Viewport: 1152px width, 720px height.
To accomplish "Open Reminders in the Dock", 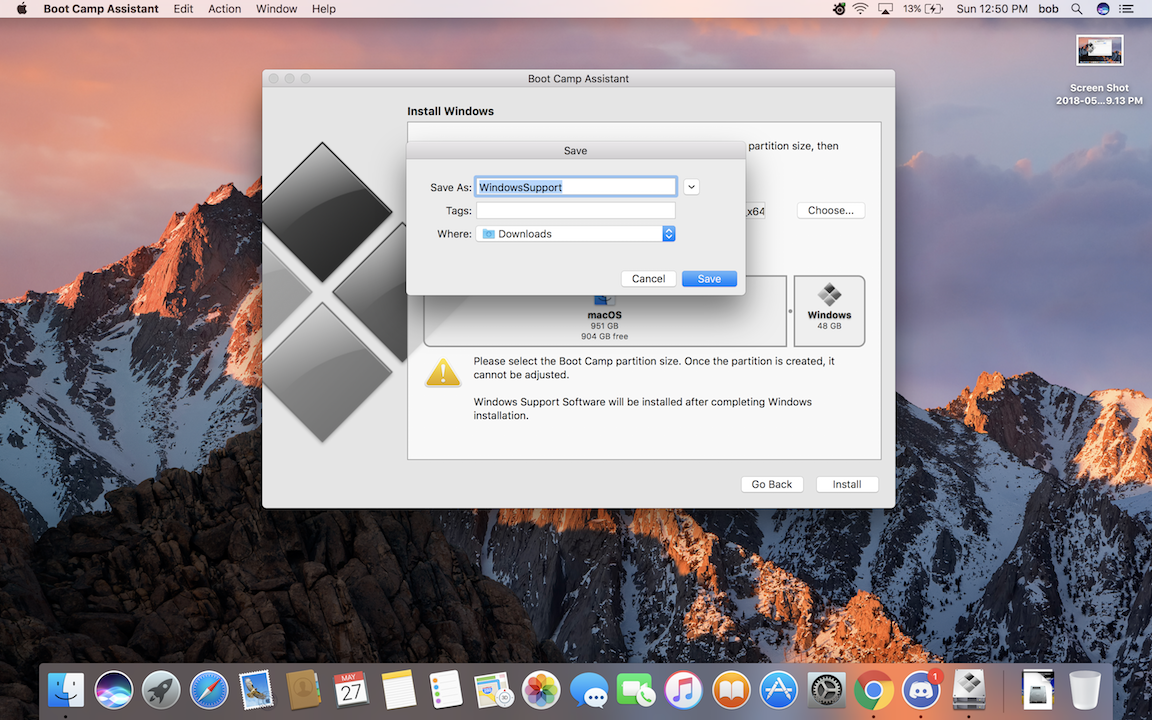I will click(x=446, y=691).
